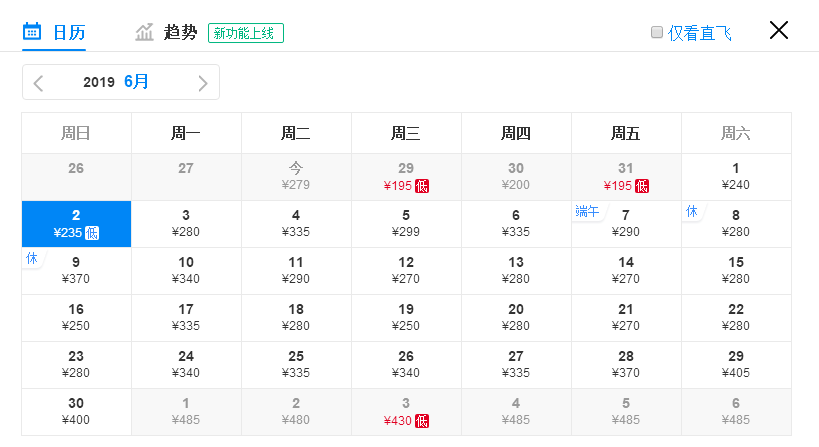Open the 2019 6月 month selector
Image resolution: width=819 pixels, height=447 pixels.
click(116, 82)
